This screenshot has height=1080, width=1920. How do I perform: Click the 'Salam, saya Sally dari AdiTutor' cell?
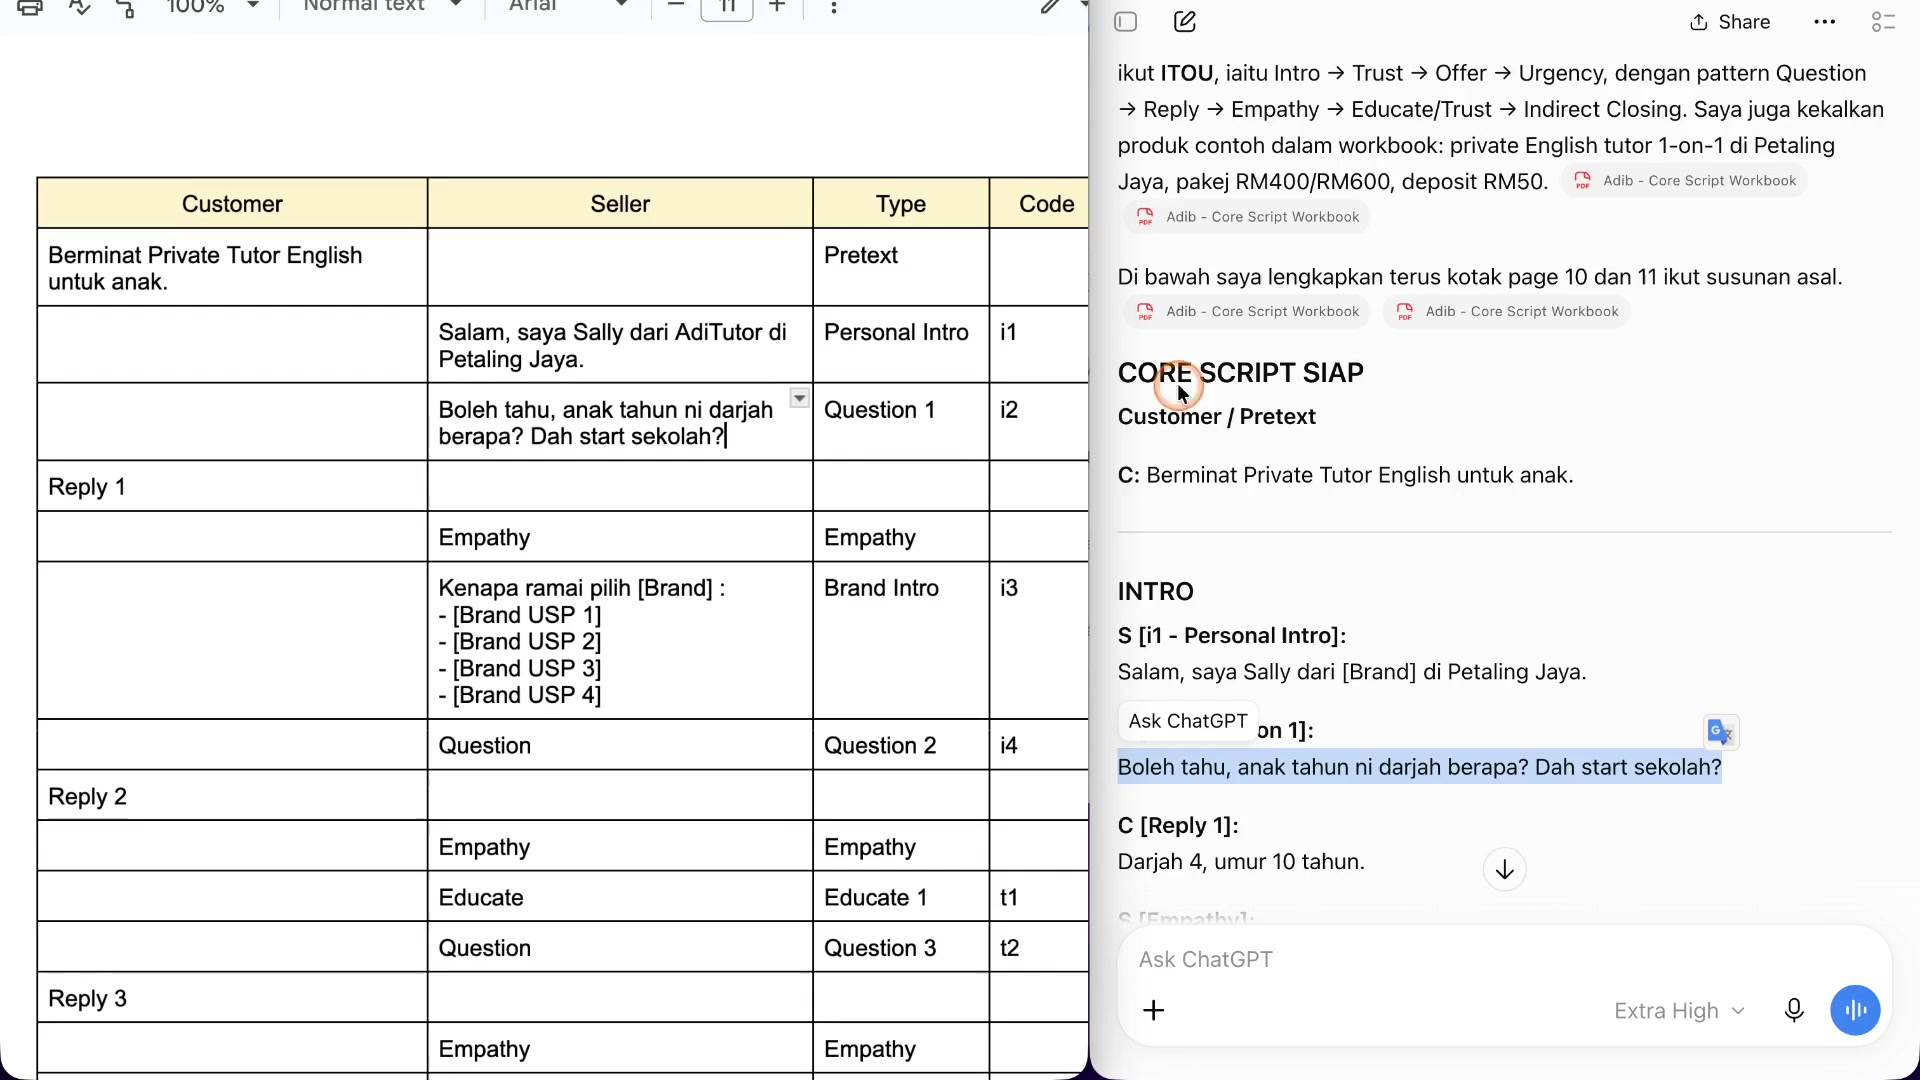[x=620, y=346]
